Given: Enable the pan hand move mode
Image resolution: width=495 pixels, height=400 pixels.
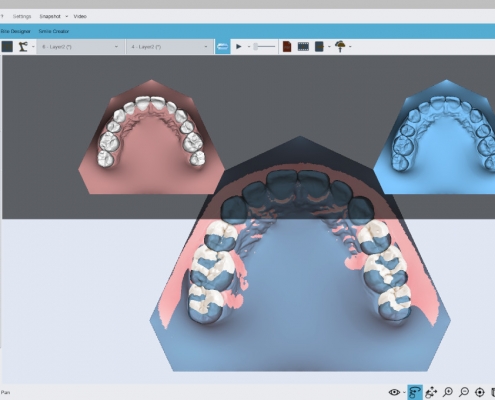Looking at the screenshot, I should pos(431,392).
